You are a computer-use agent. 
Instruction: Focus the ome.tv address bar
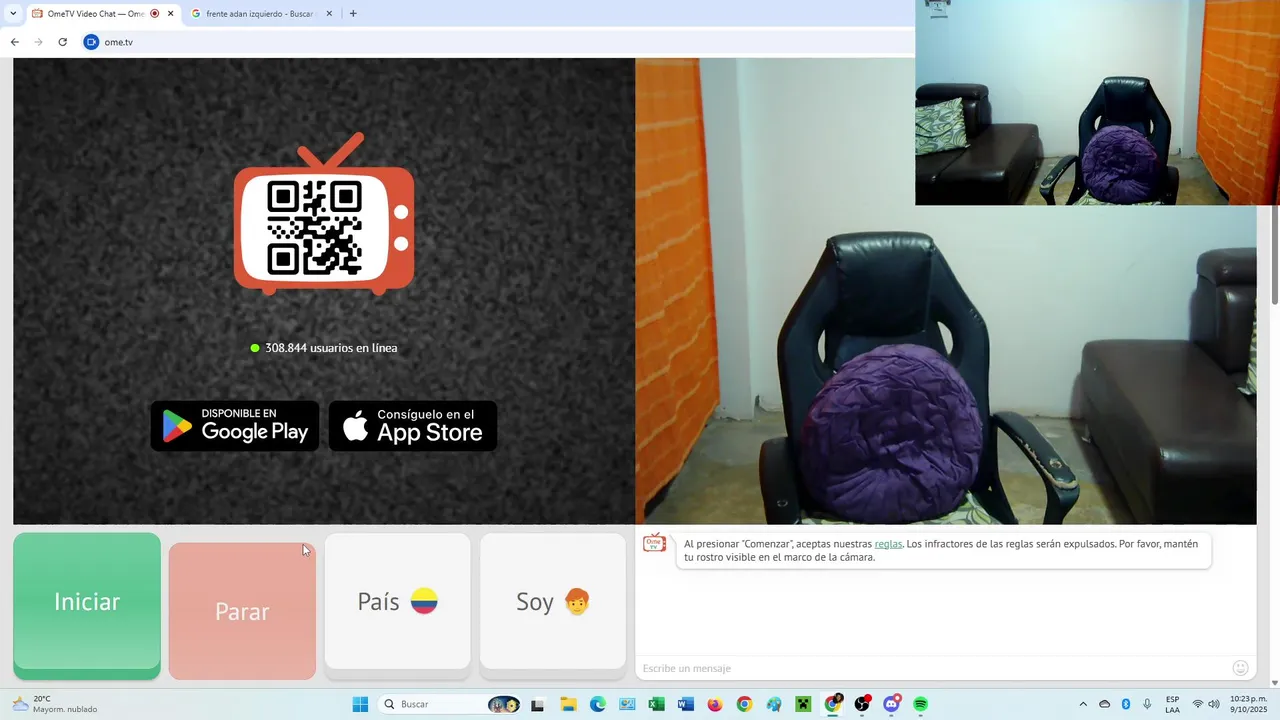click(500, 42)
